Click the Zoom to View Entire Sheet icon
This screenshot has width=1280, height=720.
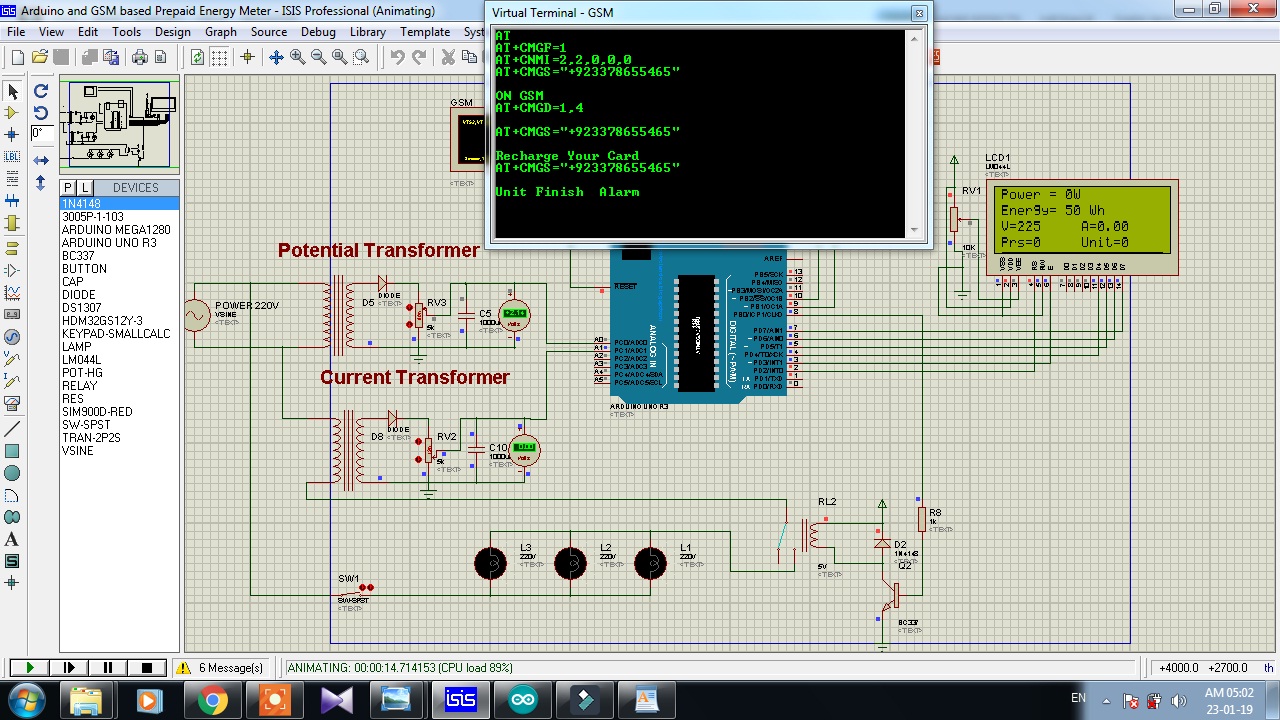tap(339, 57)
